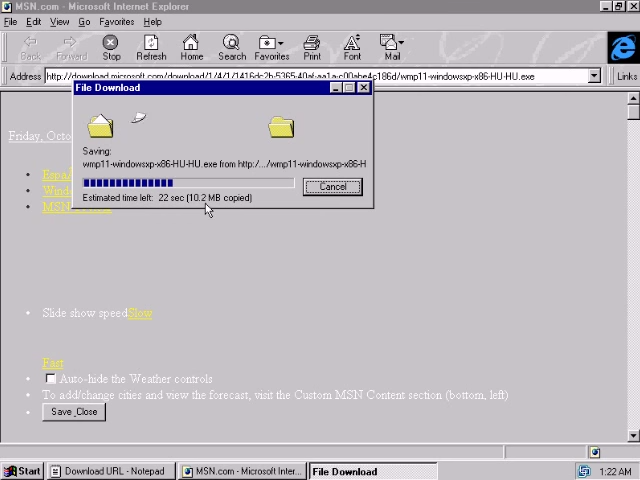This screenshot has width=640, height=480.
Task: Open the Windows Start menu
Action: [x=22, y=471]
